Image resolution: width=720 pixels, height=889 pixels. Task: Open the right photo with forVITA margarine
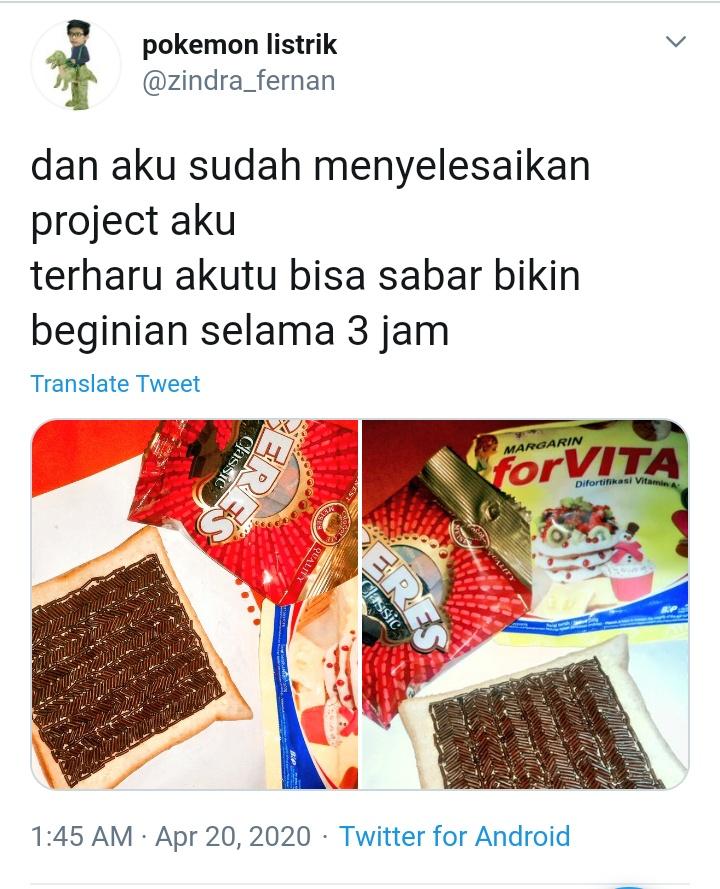click(x=526, y=604)
